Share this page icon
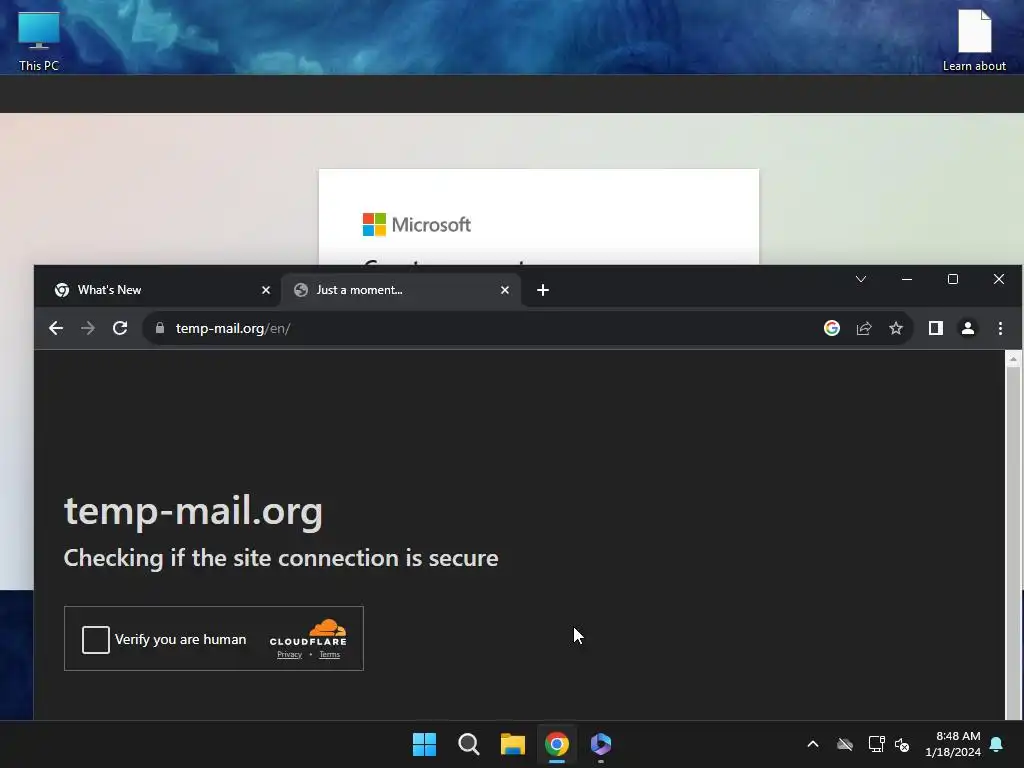1024x768 pixels. coord(864,328)
